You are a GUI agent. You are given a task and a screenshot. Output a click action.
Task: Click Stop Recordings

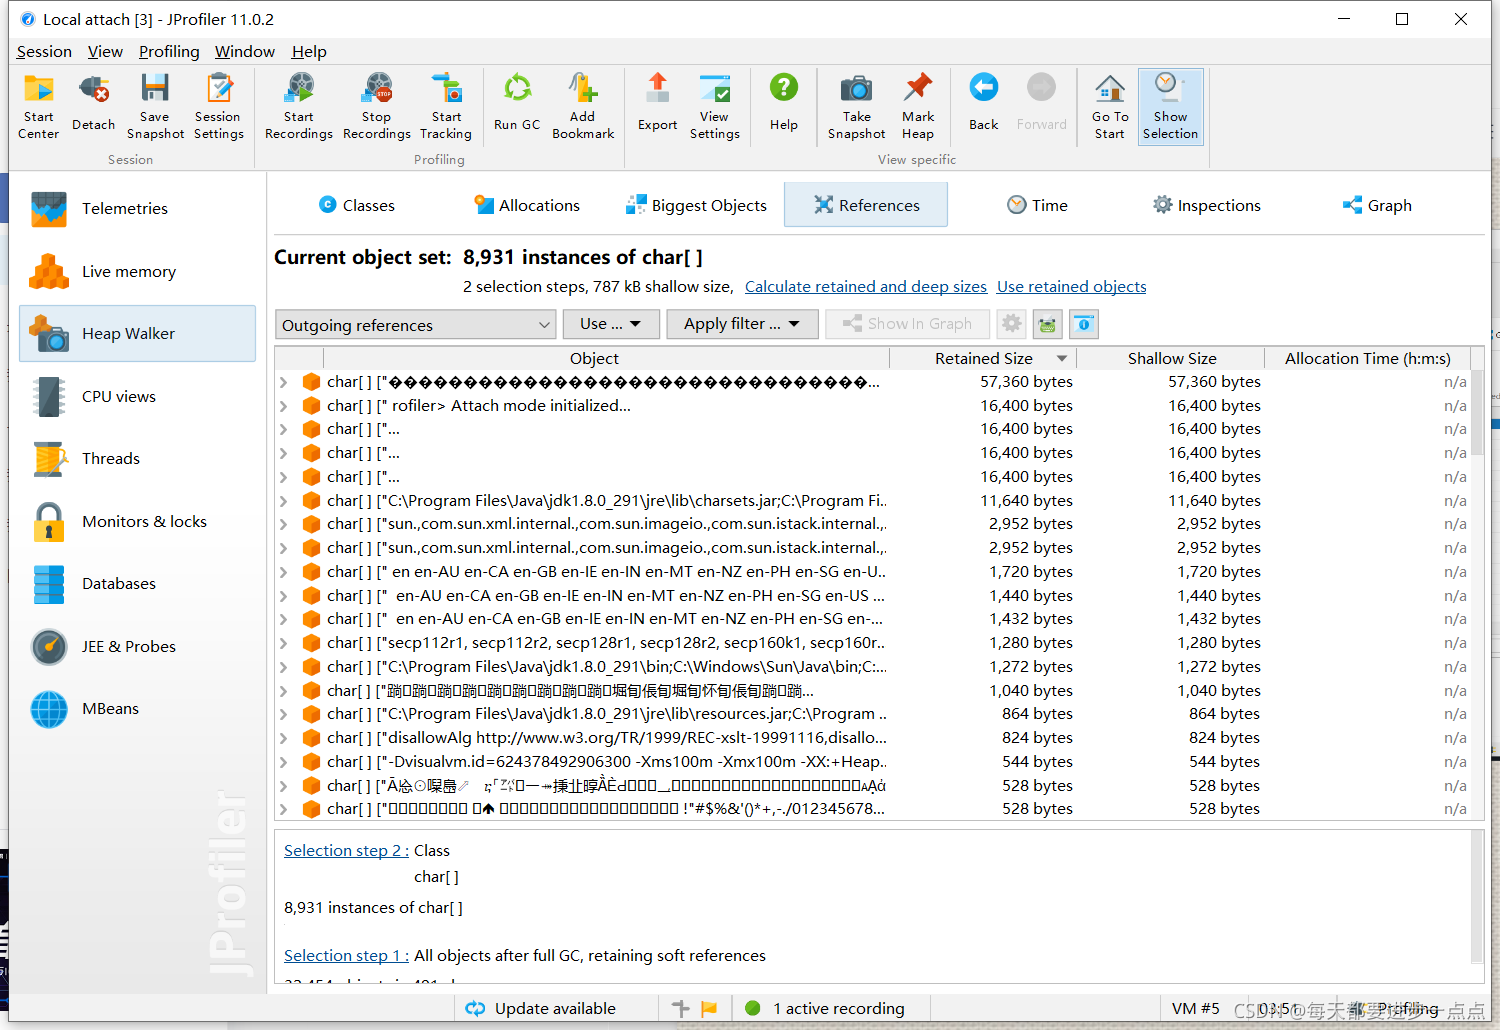click(377, 106)
